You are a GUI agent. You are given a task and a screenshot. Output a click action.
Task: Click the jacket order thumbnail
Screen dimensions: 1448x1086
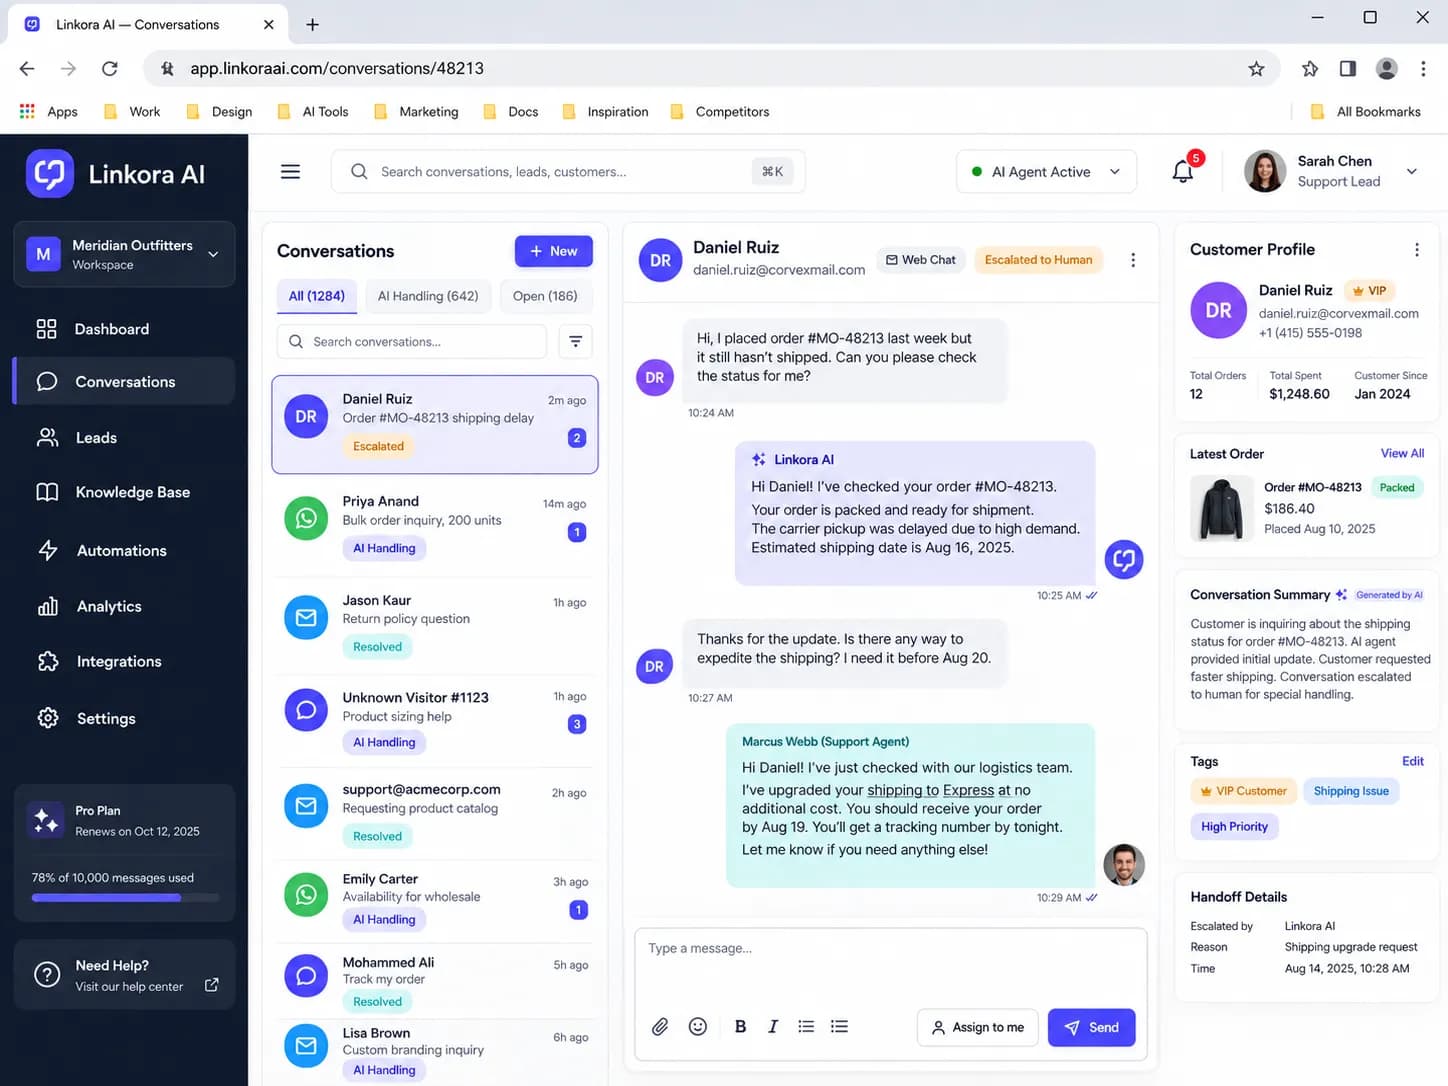coord(1221,508)
